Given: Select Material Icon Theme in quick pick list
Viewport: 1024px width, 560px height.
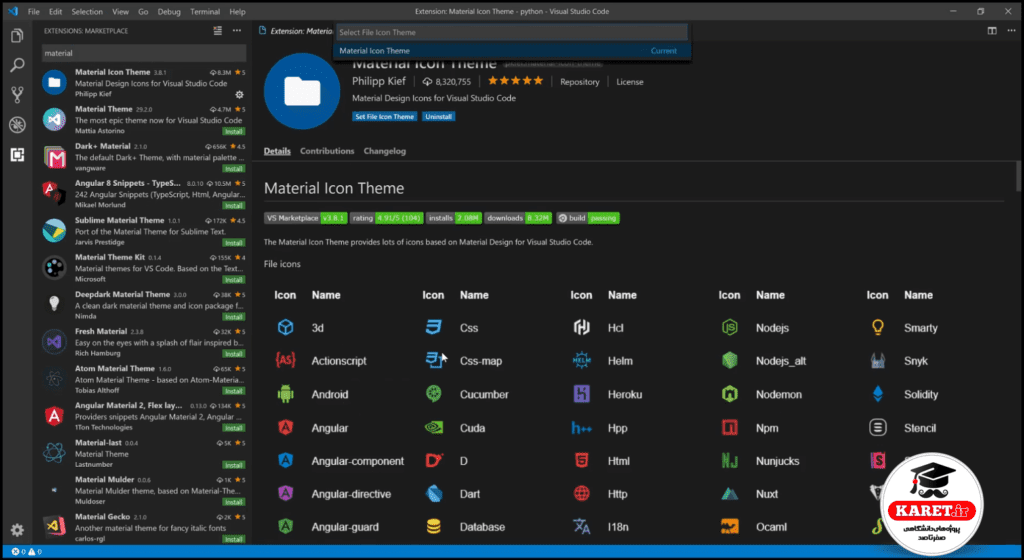Looking at the screenshot, I should point(511,50).
